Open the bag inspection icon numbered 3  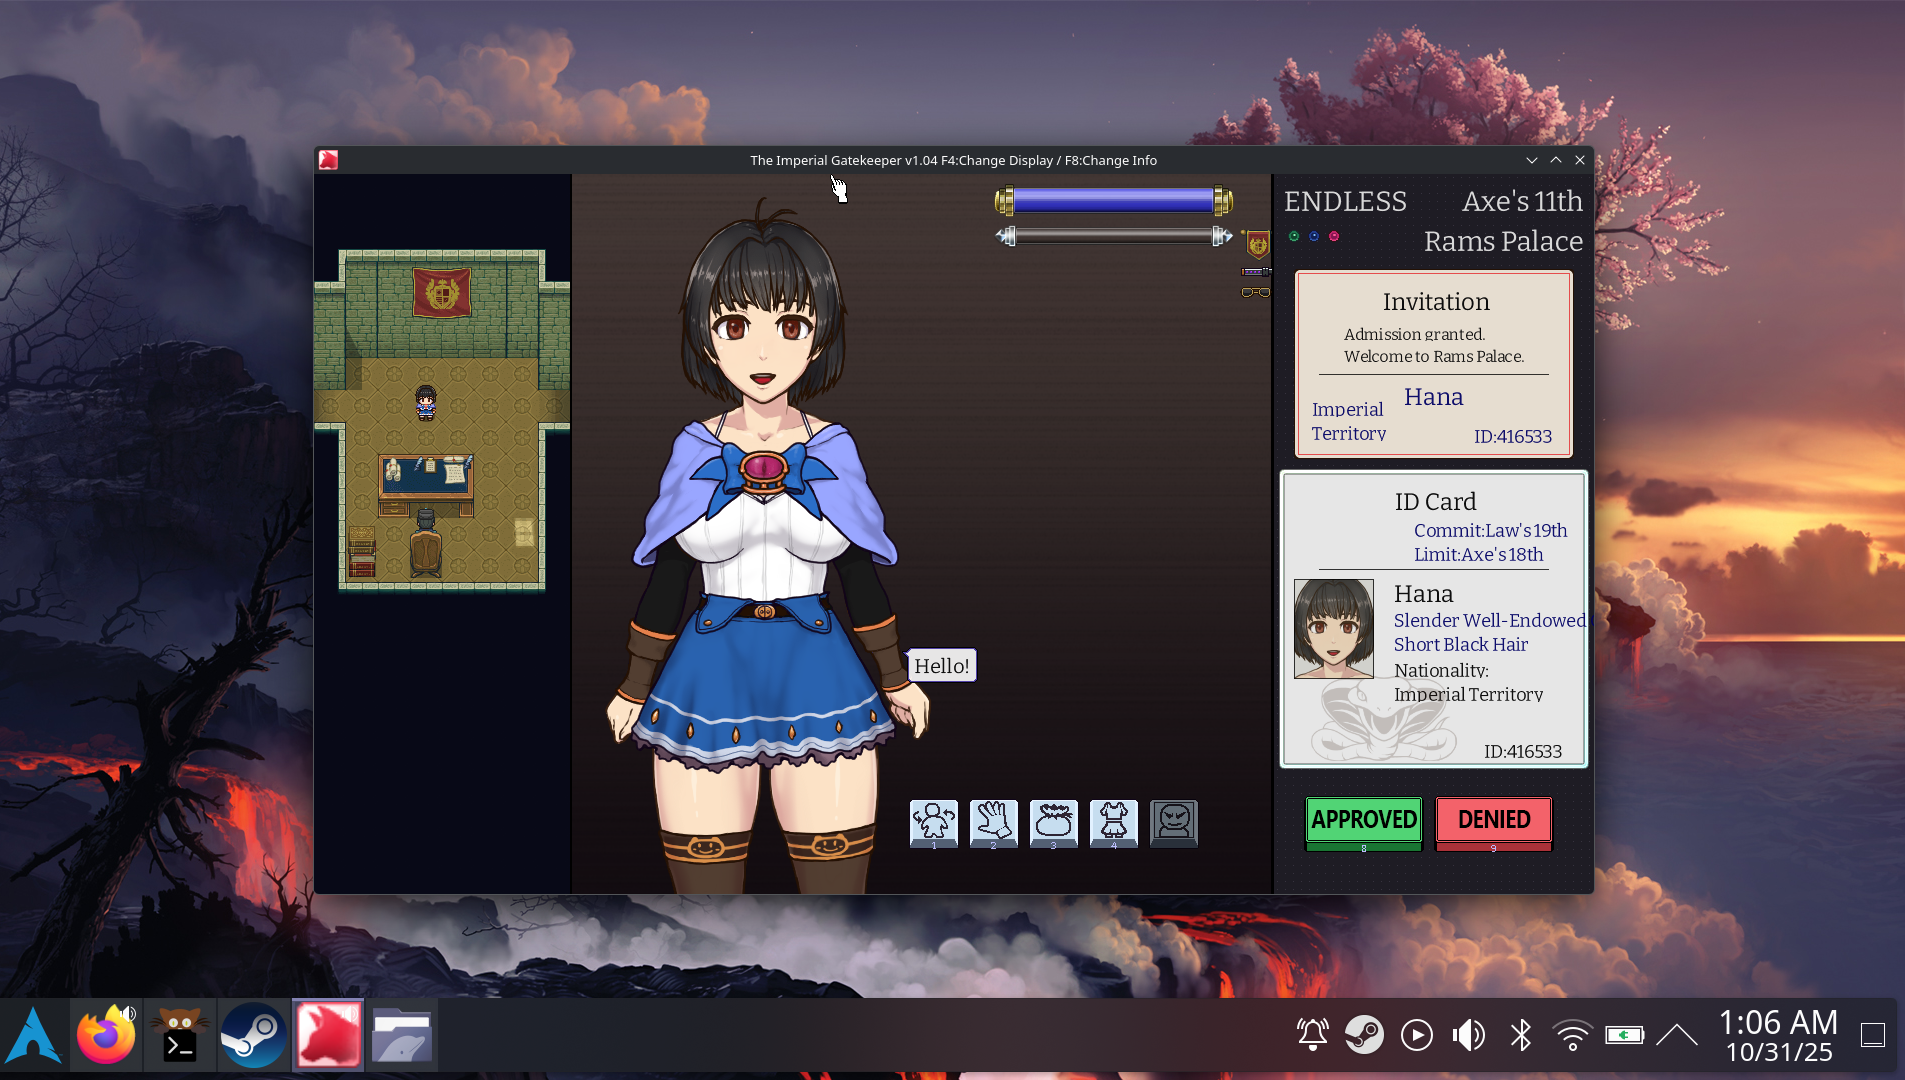1054,823
